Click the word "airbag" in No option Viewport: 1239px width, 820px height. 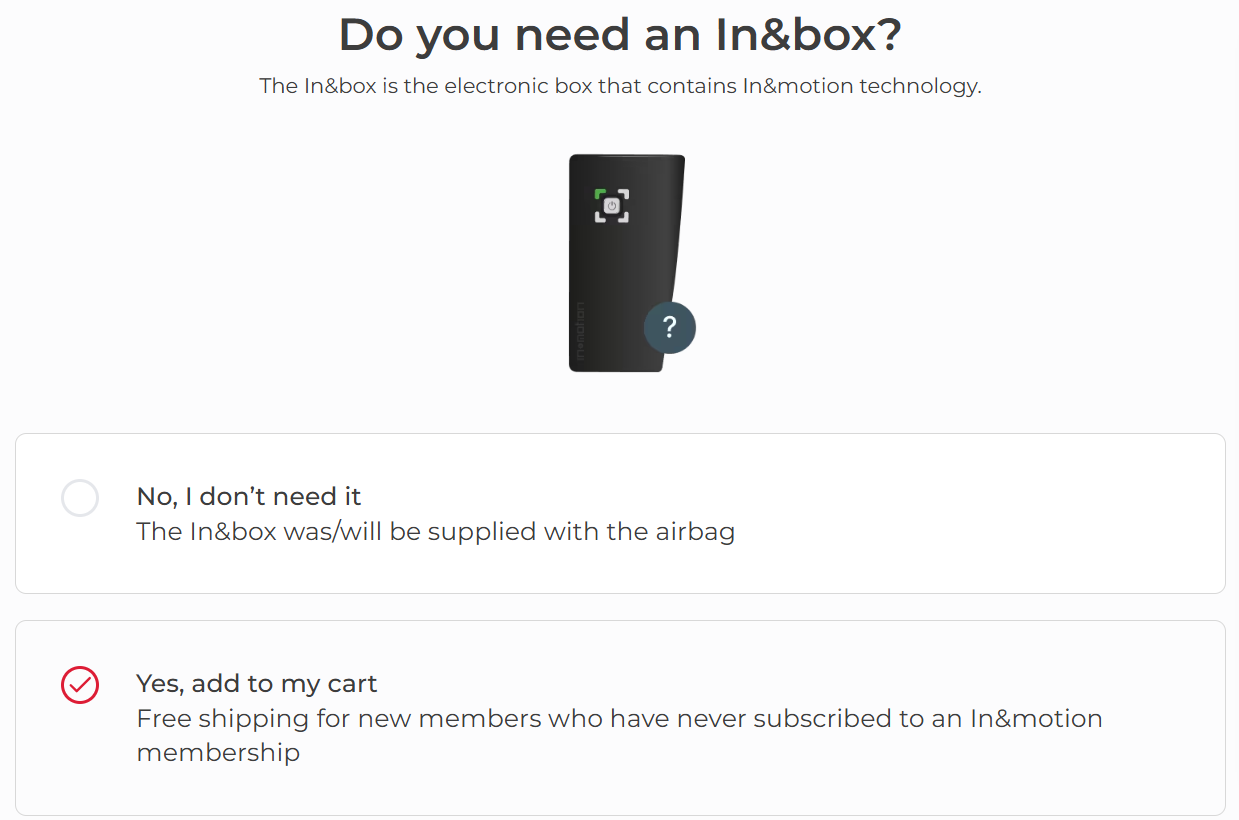697,531
